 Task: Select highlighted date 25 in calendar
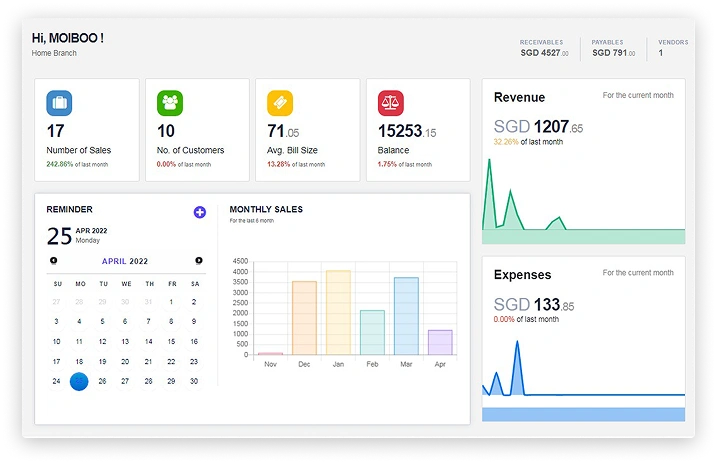[x=79, y=381]
